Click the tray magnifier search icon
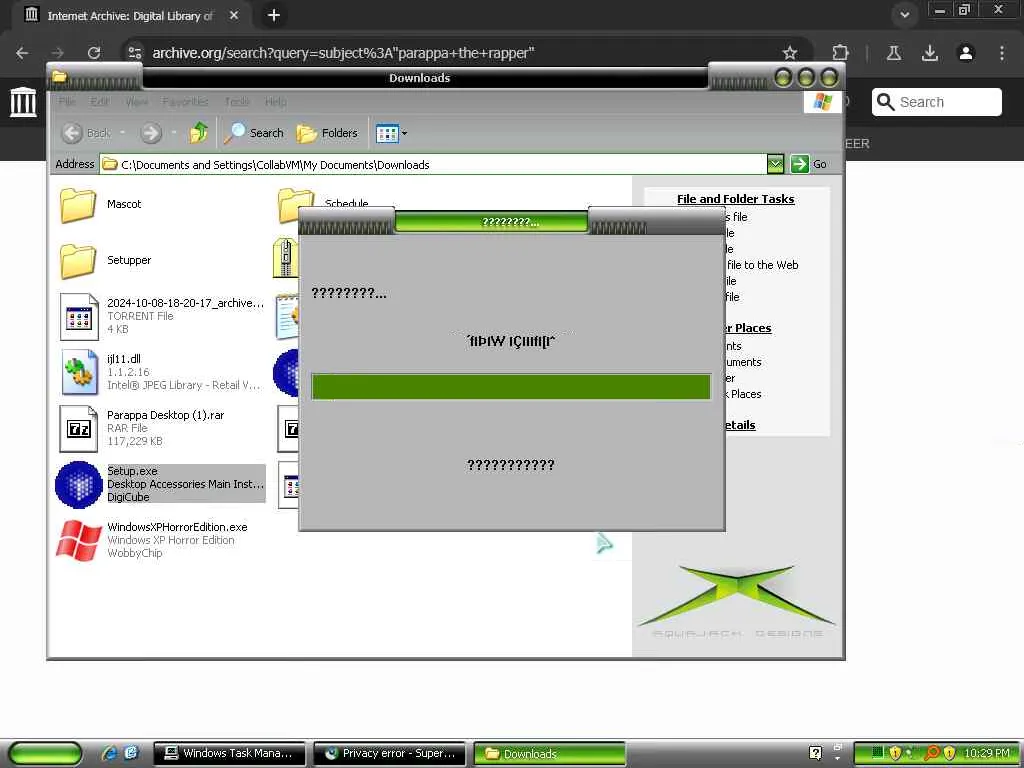Viewport: 1024px width, 768px height. 931,753
